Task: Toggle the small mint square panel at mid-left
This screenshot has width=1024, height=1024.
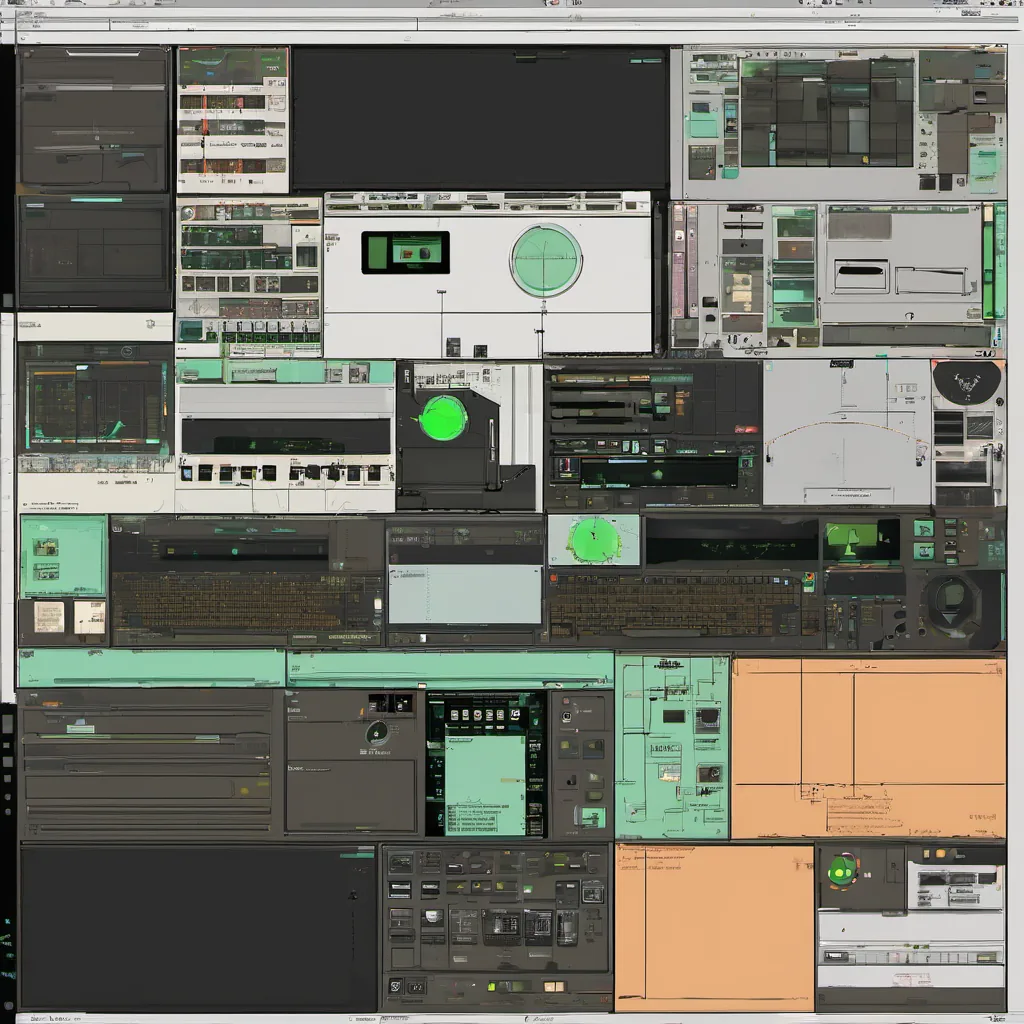Action: [x=63, y=556]
